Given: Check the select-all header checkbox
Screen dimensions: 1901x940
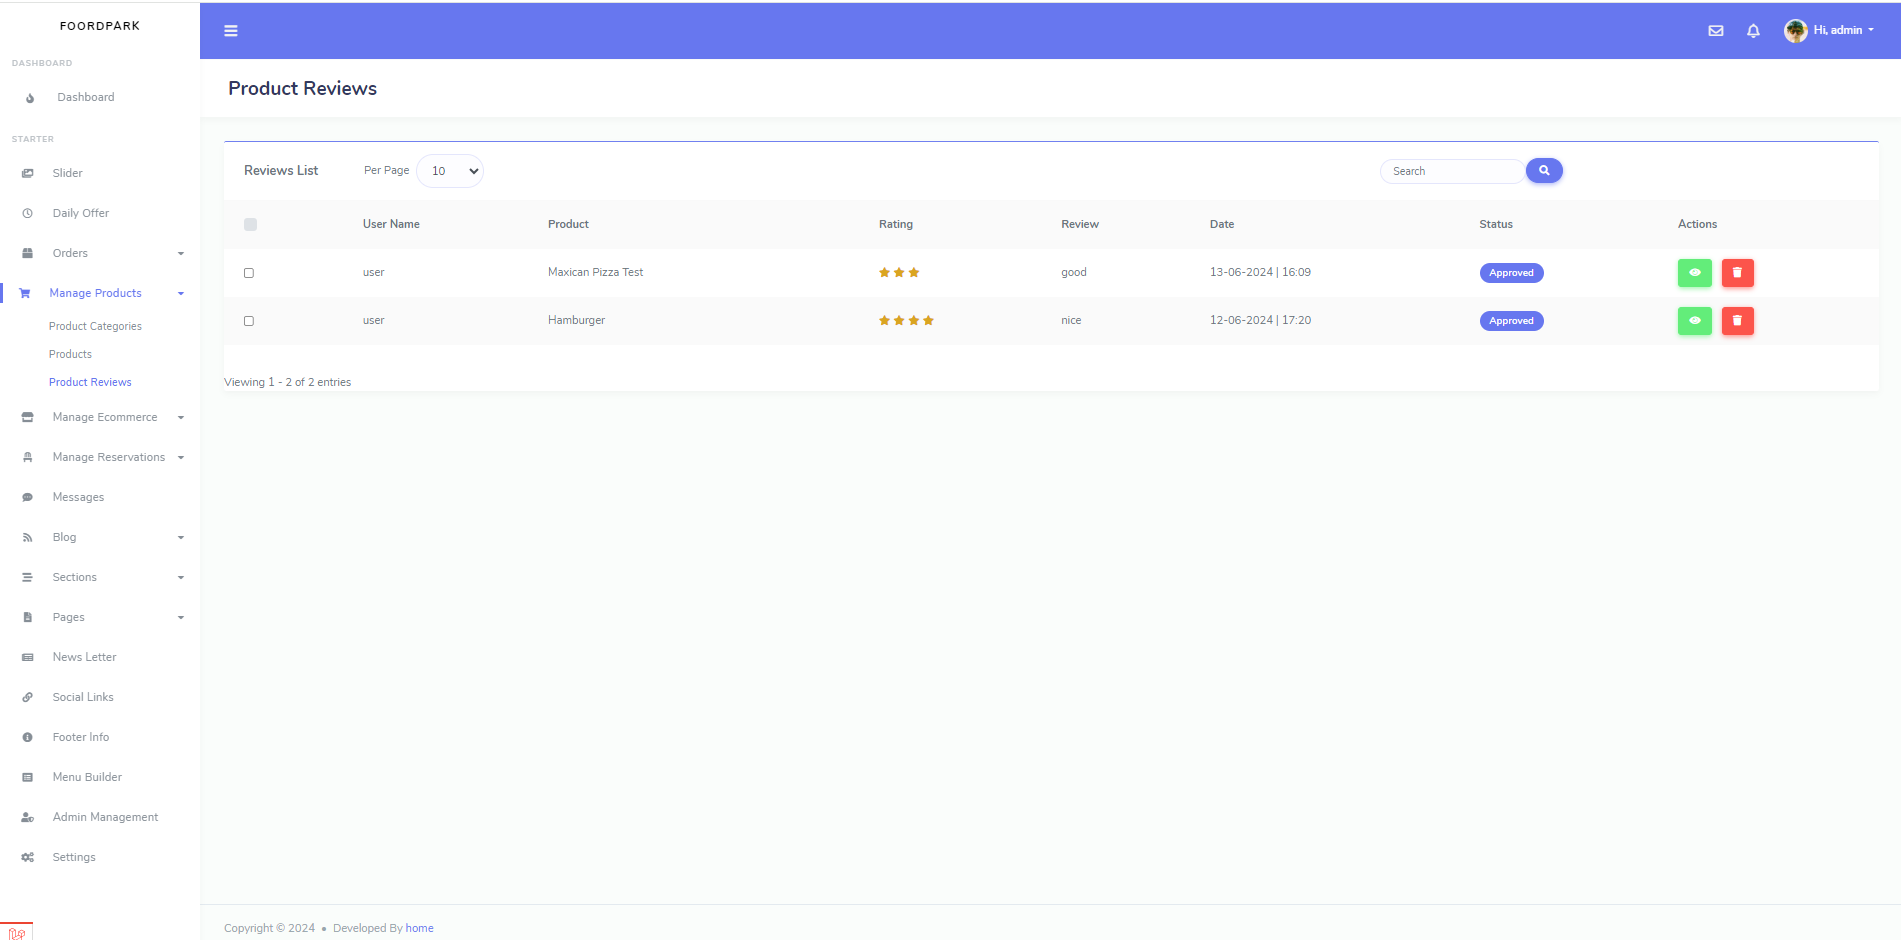Looking at the screenshot, I should click(x=250, y=224).
